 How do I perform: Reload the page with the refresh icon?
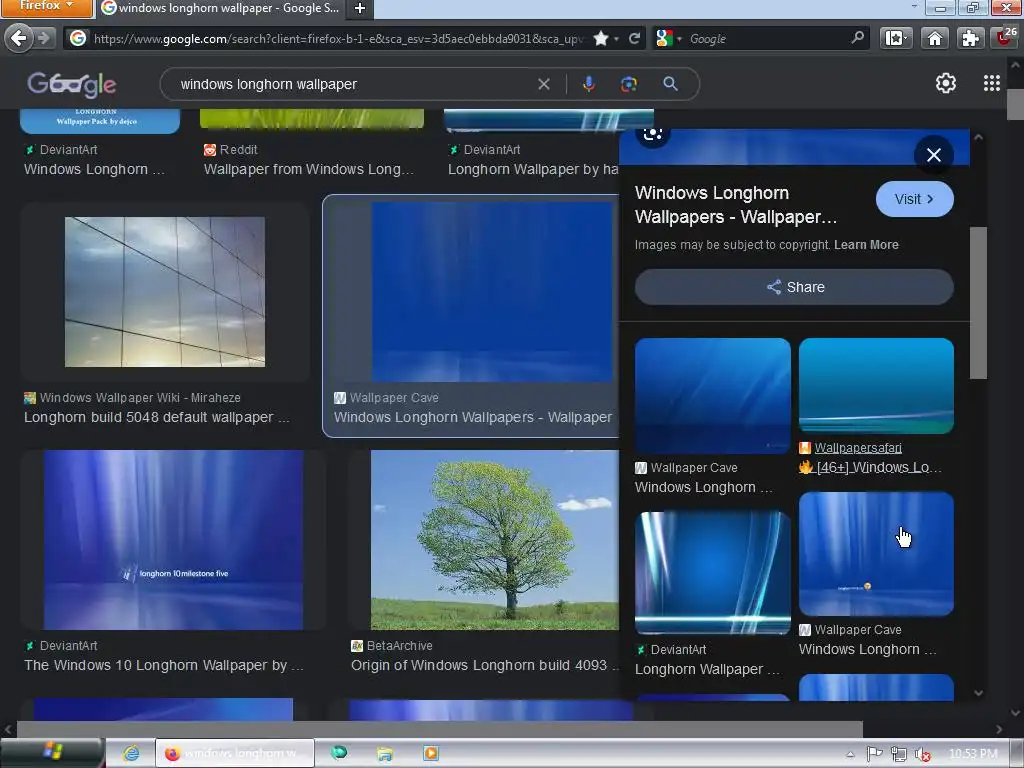point(634,39)
